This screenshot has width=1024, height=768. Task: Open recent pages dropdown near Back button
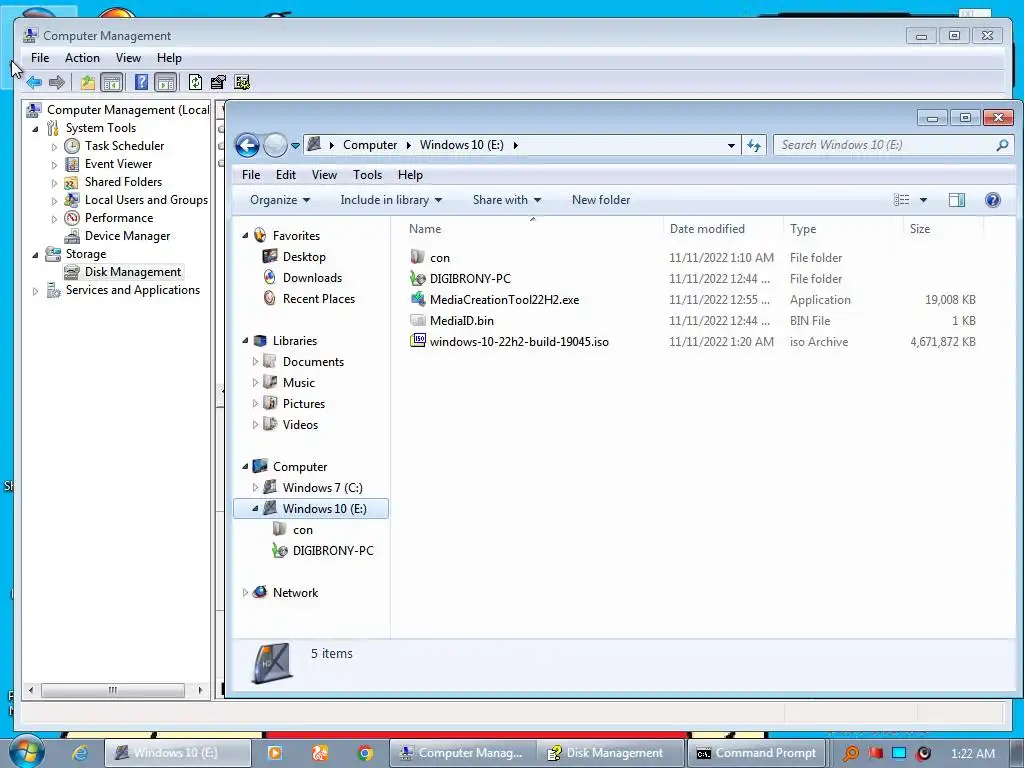(x=295, y=145)
